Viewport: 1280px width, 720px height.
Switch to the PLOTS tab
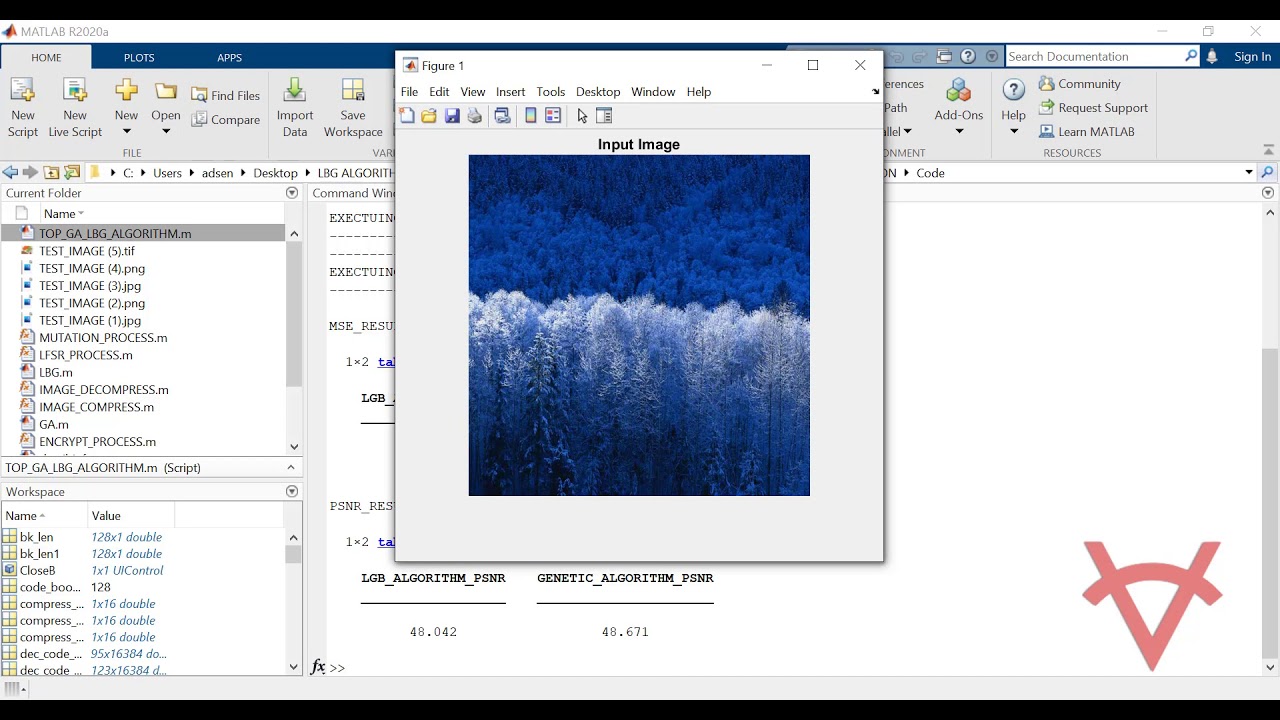point(139,58)
